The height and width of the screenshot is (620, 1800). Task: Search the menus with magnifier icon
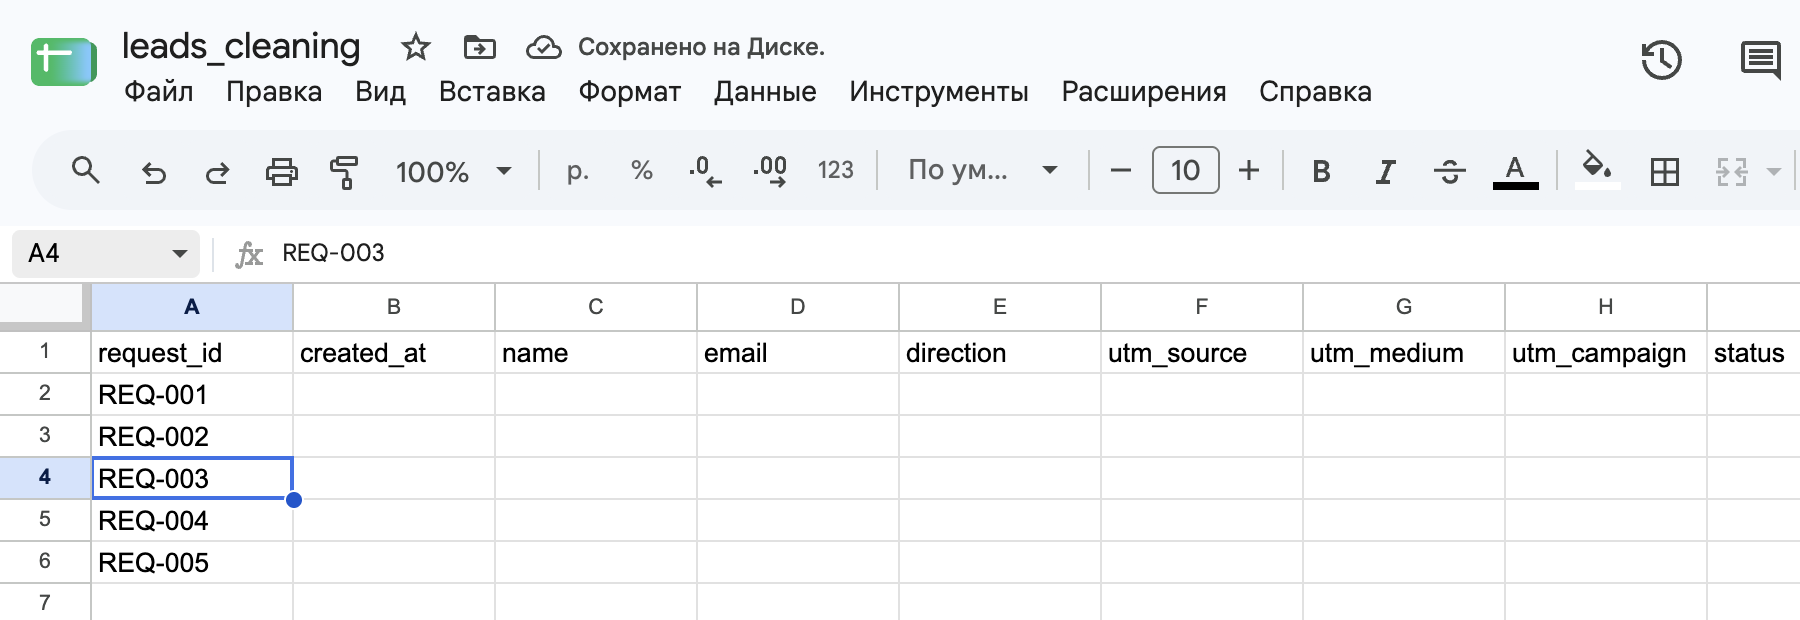pos(86,171)
